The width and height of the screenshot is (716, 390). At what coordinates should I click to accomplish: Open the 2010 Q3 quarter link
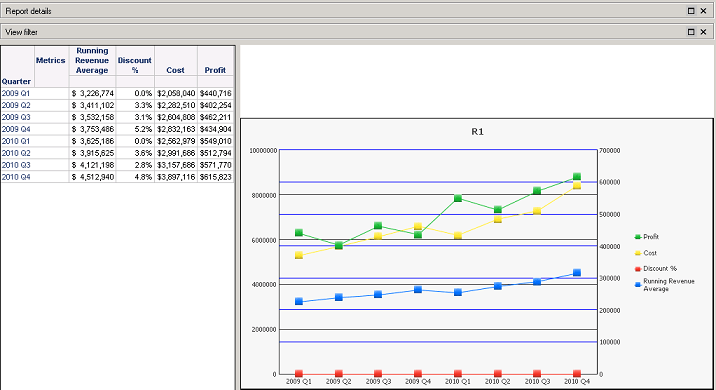click(x=16, y=165)
